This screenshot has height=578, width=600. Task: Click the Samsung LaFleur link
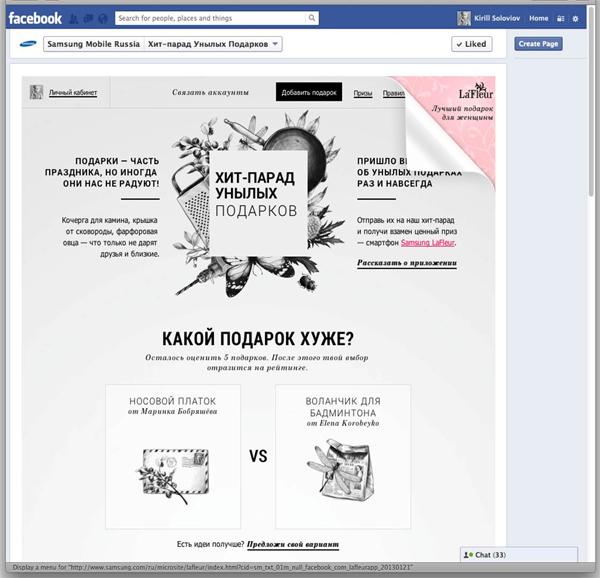coord(429,243)
